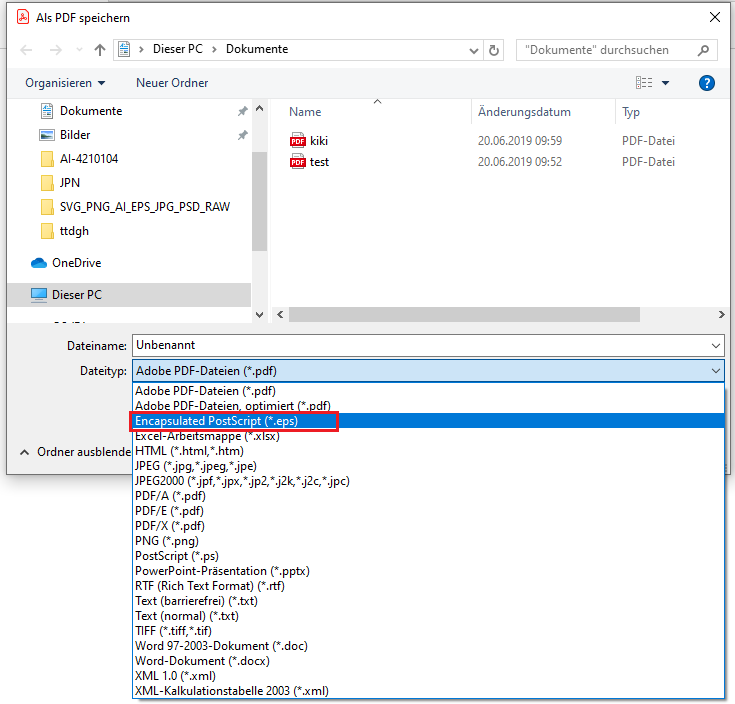Click the Dateiname text field
Screen dimensions: 735x704
pos(420,345)
